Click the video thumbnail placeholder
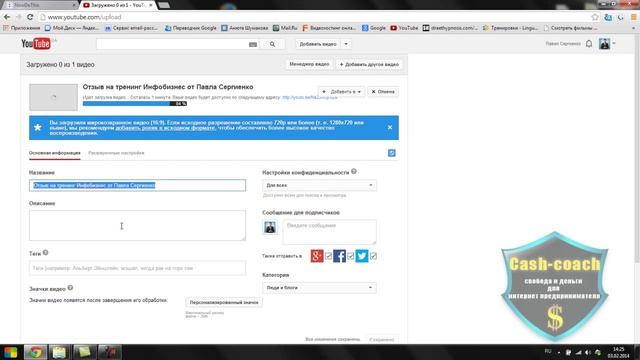 click(53, 97)
